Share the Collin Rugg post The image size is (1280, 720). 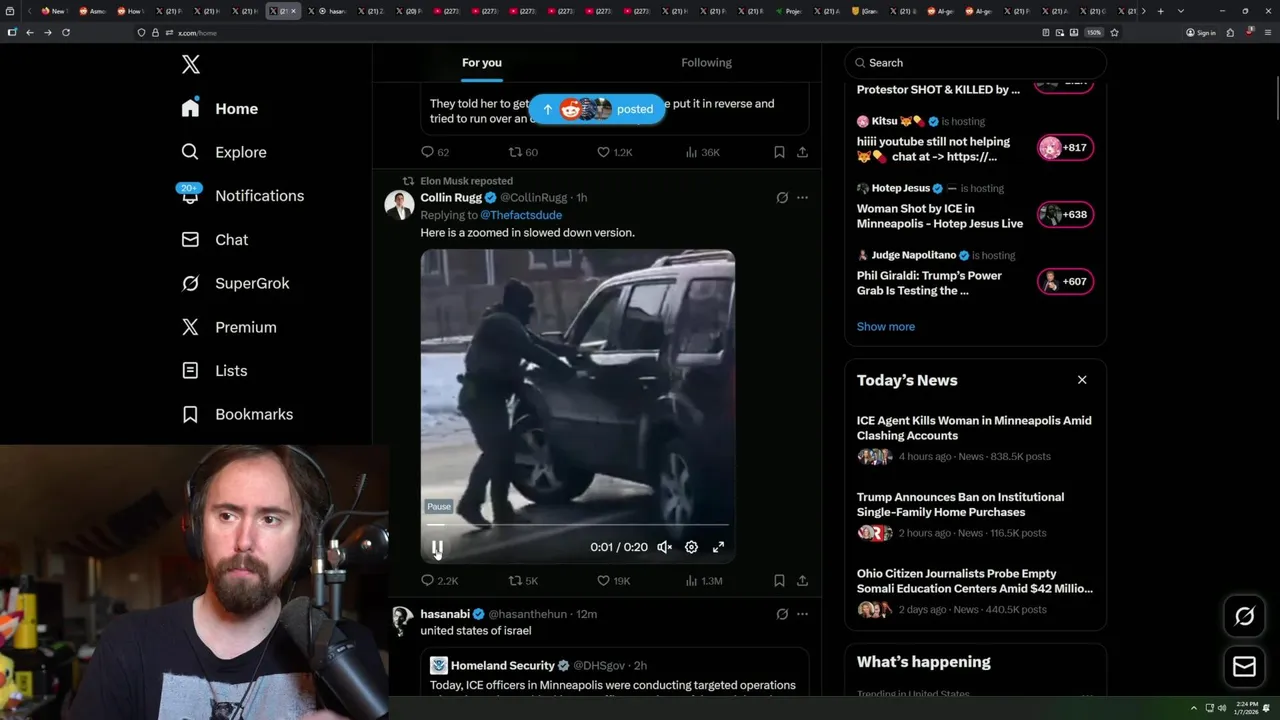tap(802, 580)
